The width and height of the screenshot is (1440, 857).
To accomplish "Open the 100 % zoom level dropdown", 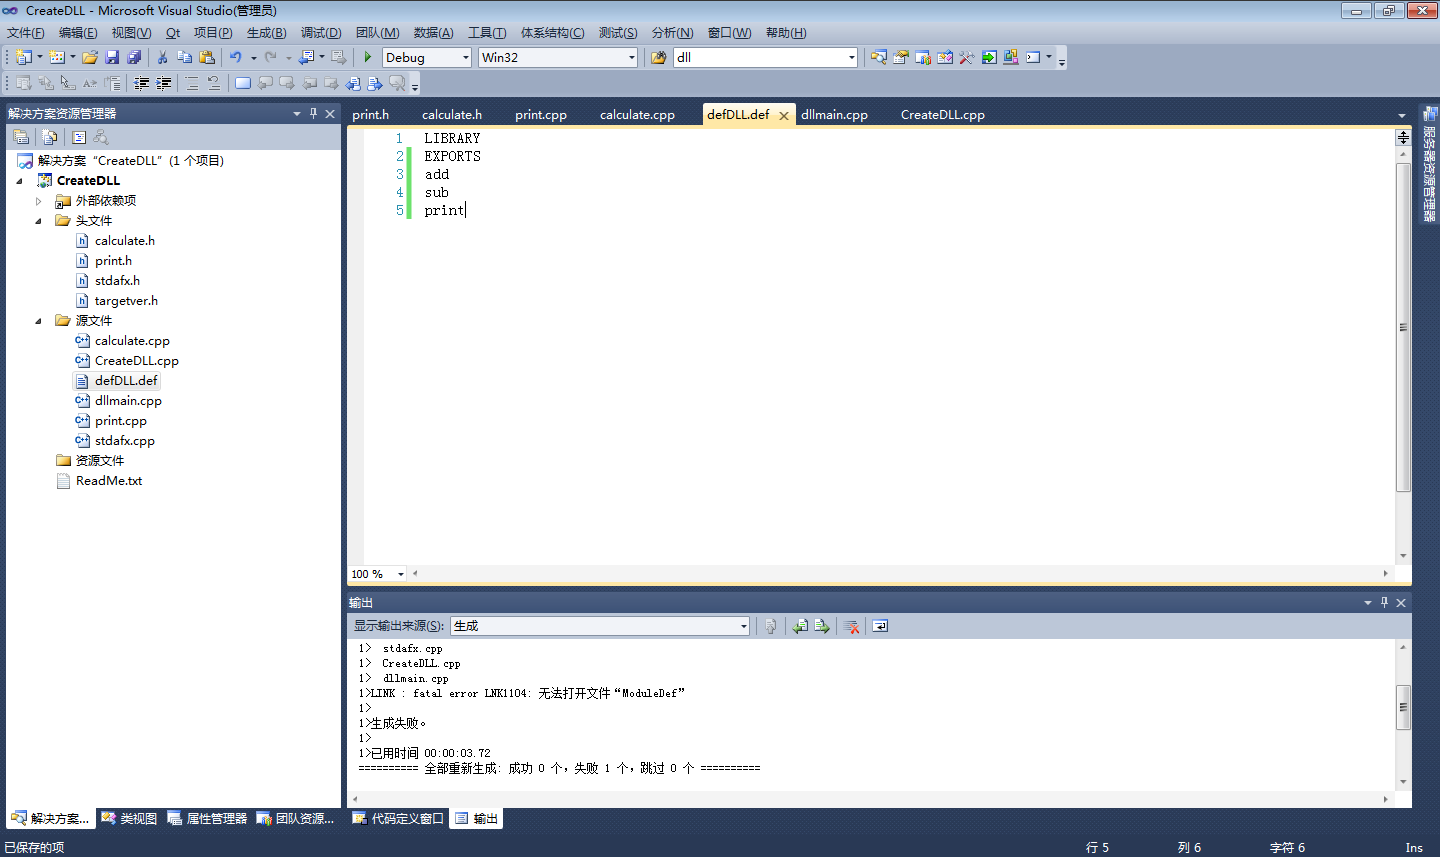I will tap(401, 574).
